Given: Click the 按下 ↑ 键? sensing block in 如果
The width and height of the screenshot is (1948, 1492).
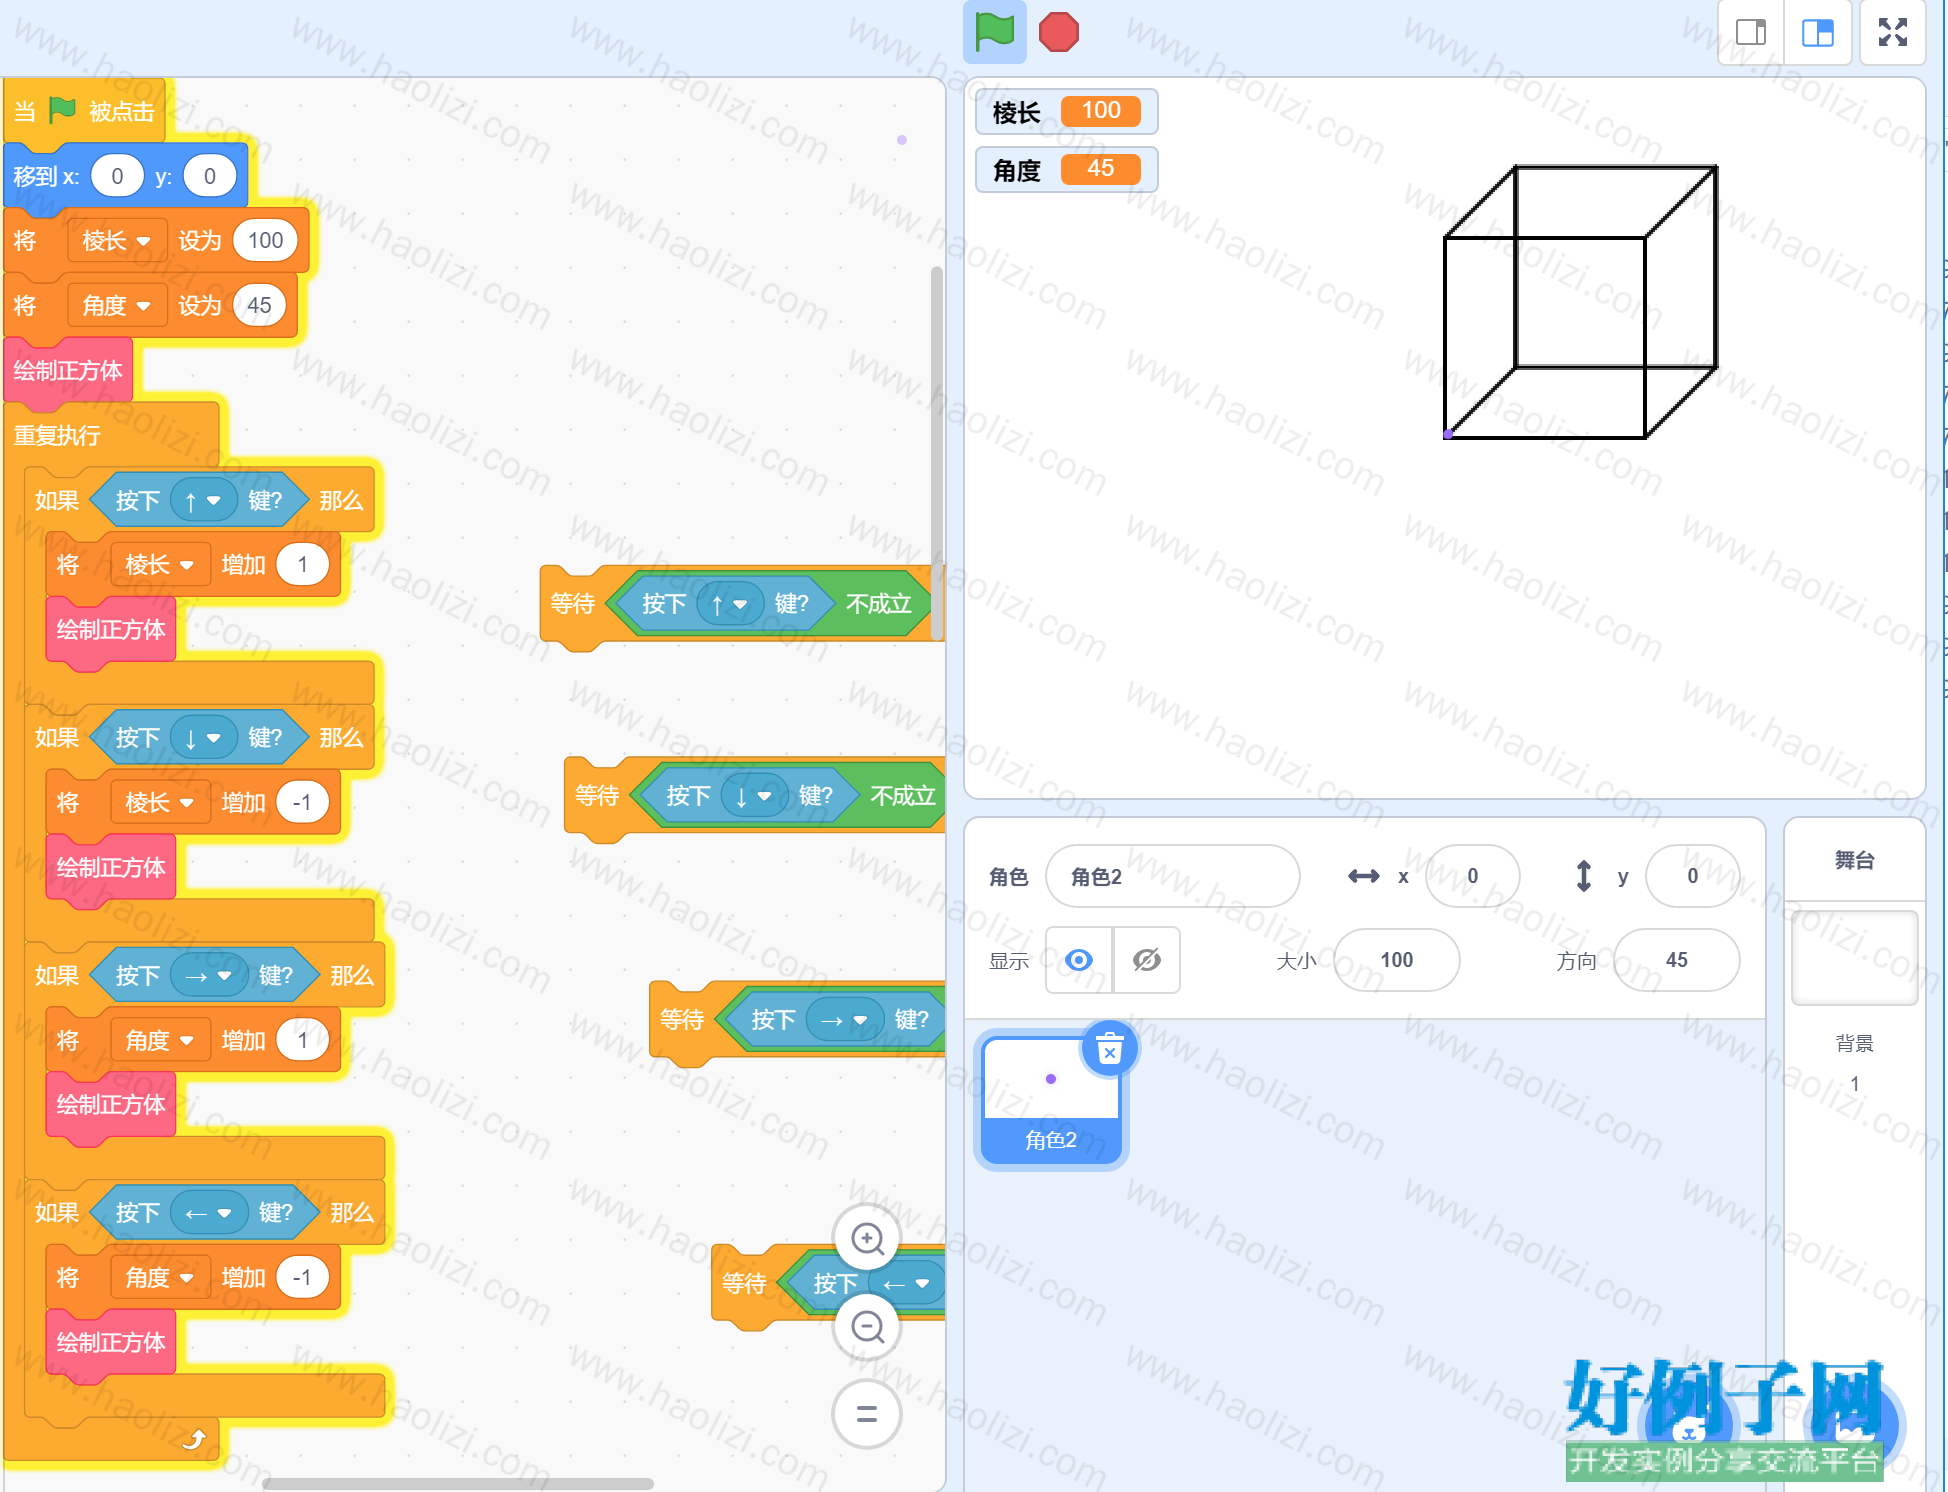Looking at the screenshot, I should point(198,500).
